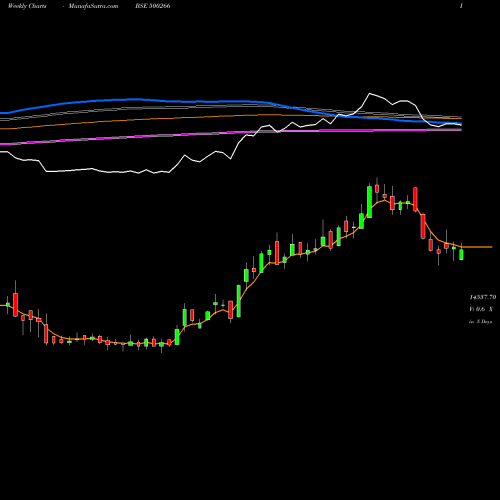Click the tallest green candle at the price peak

[x=369, y=201]
